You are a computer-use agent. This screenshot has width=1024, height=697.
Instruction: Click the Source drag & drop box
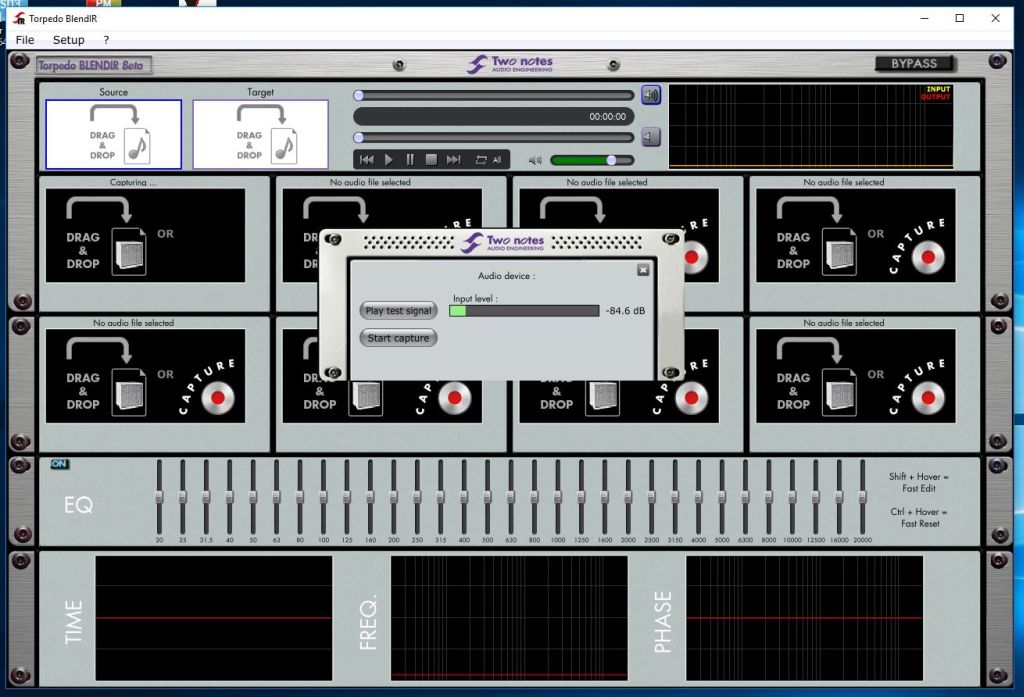[114, 135]
